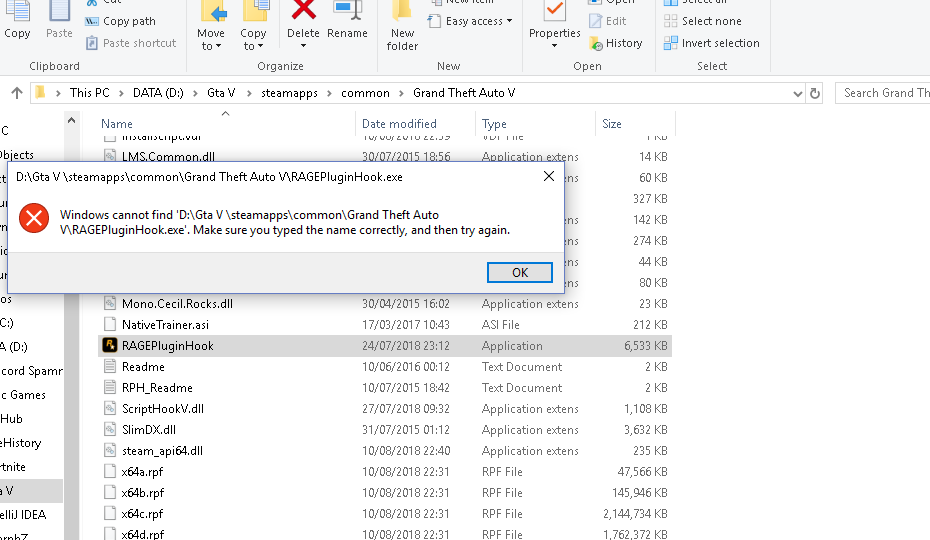The width and height of the screenshot is (930, 540).
Task: Open file History
Action: (x=616, y=43)
